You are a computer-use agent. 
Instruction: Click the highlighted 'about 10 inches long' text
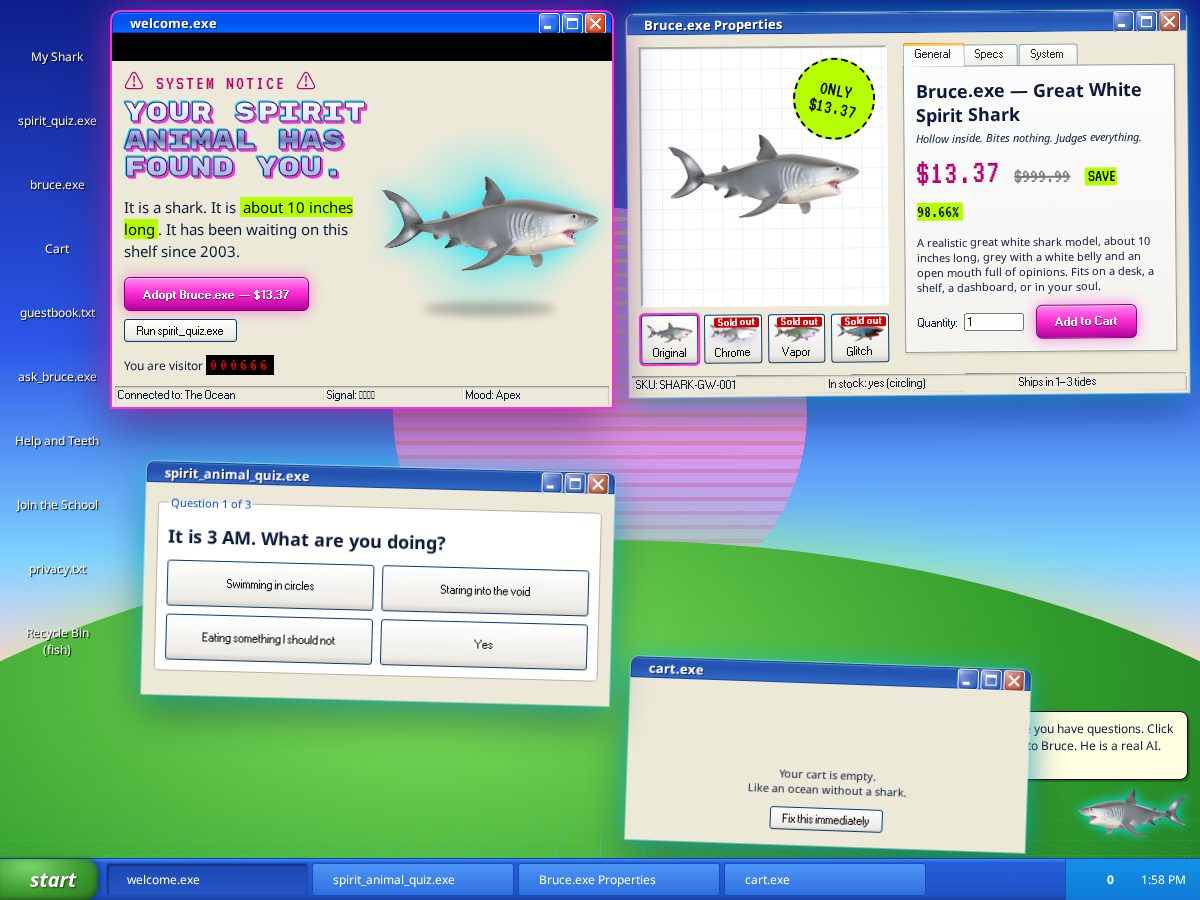click(x=238, y=219)
